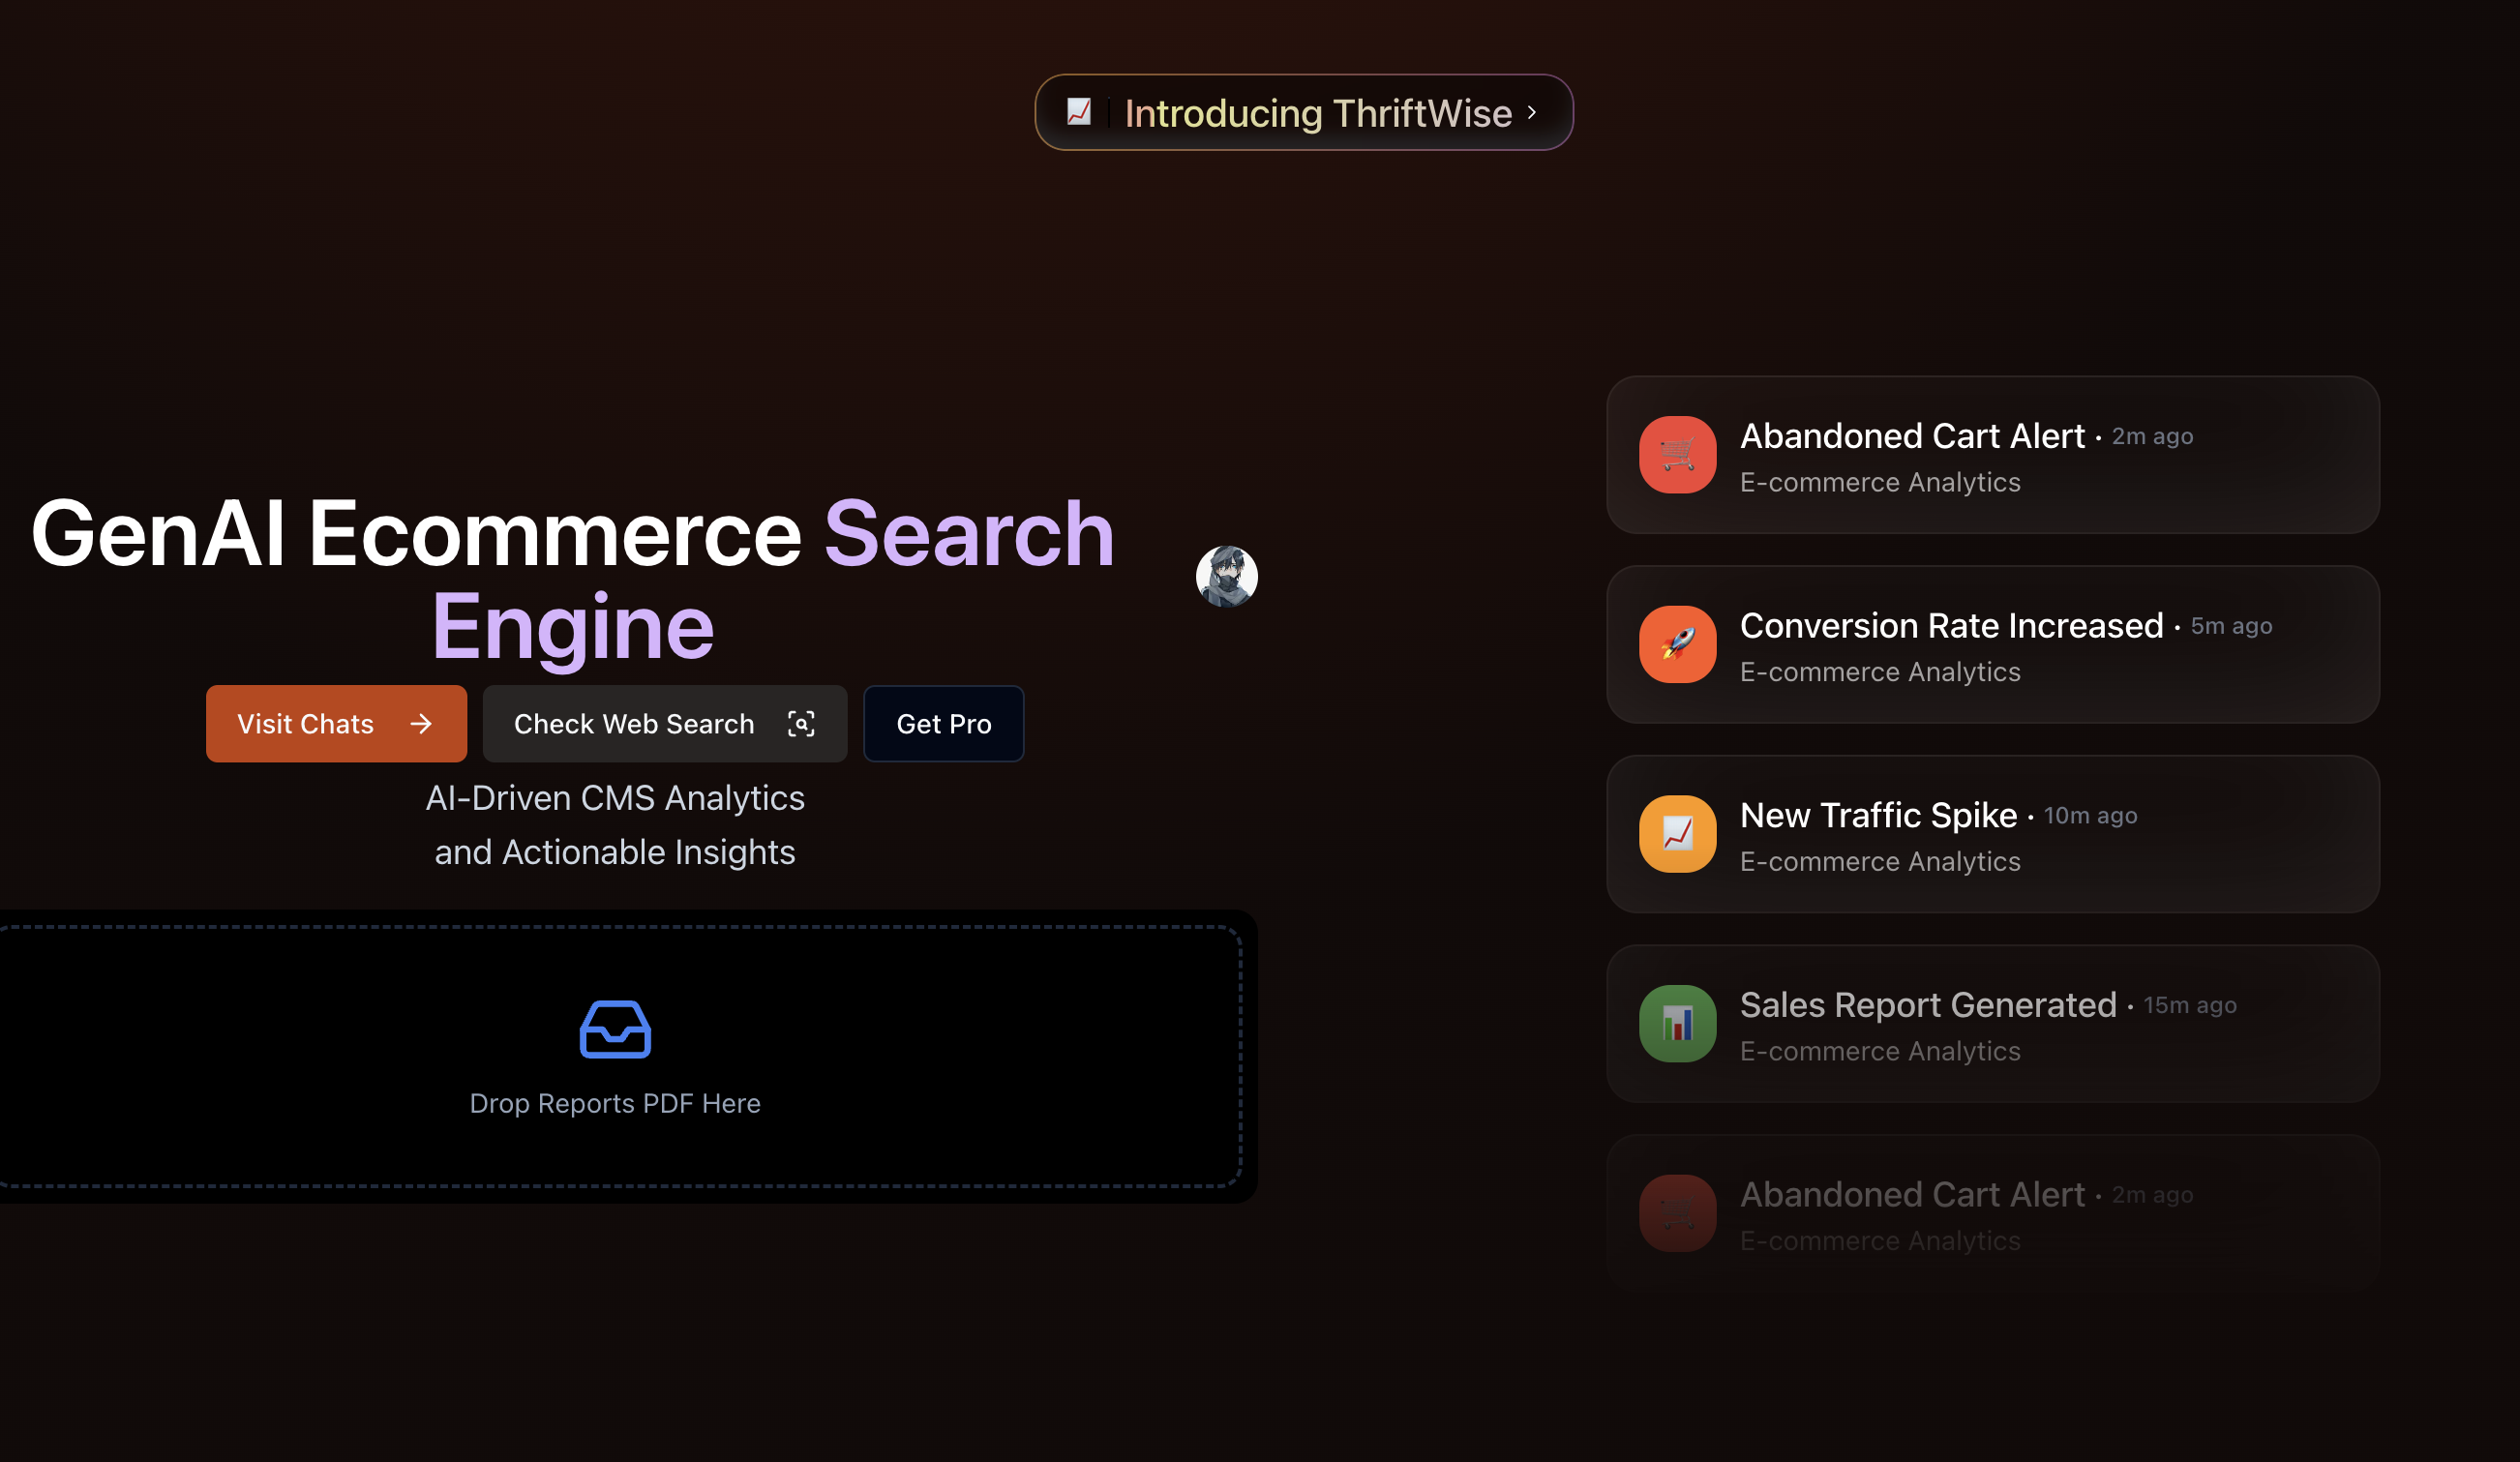
Task: Click the blue inbox tray upload icon
Action: pyautogui.click(x=615, y=1029)
